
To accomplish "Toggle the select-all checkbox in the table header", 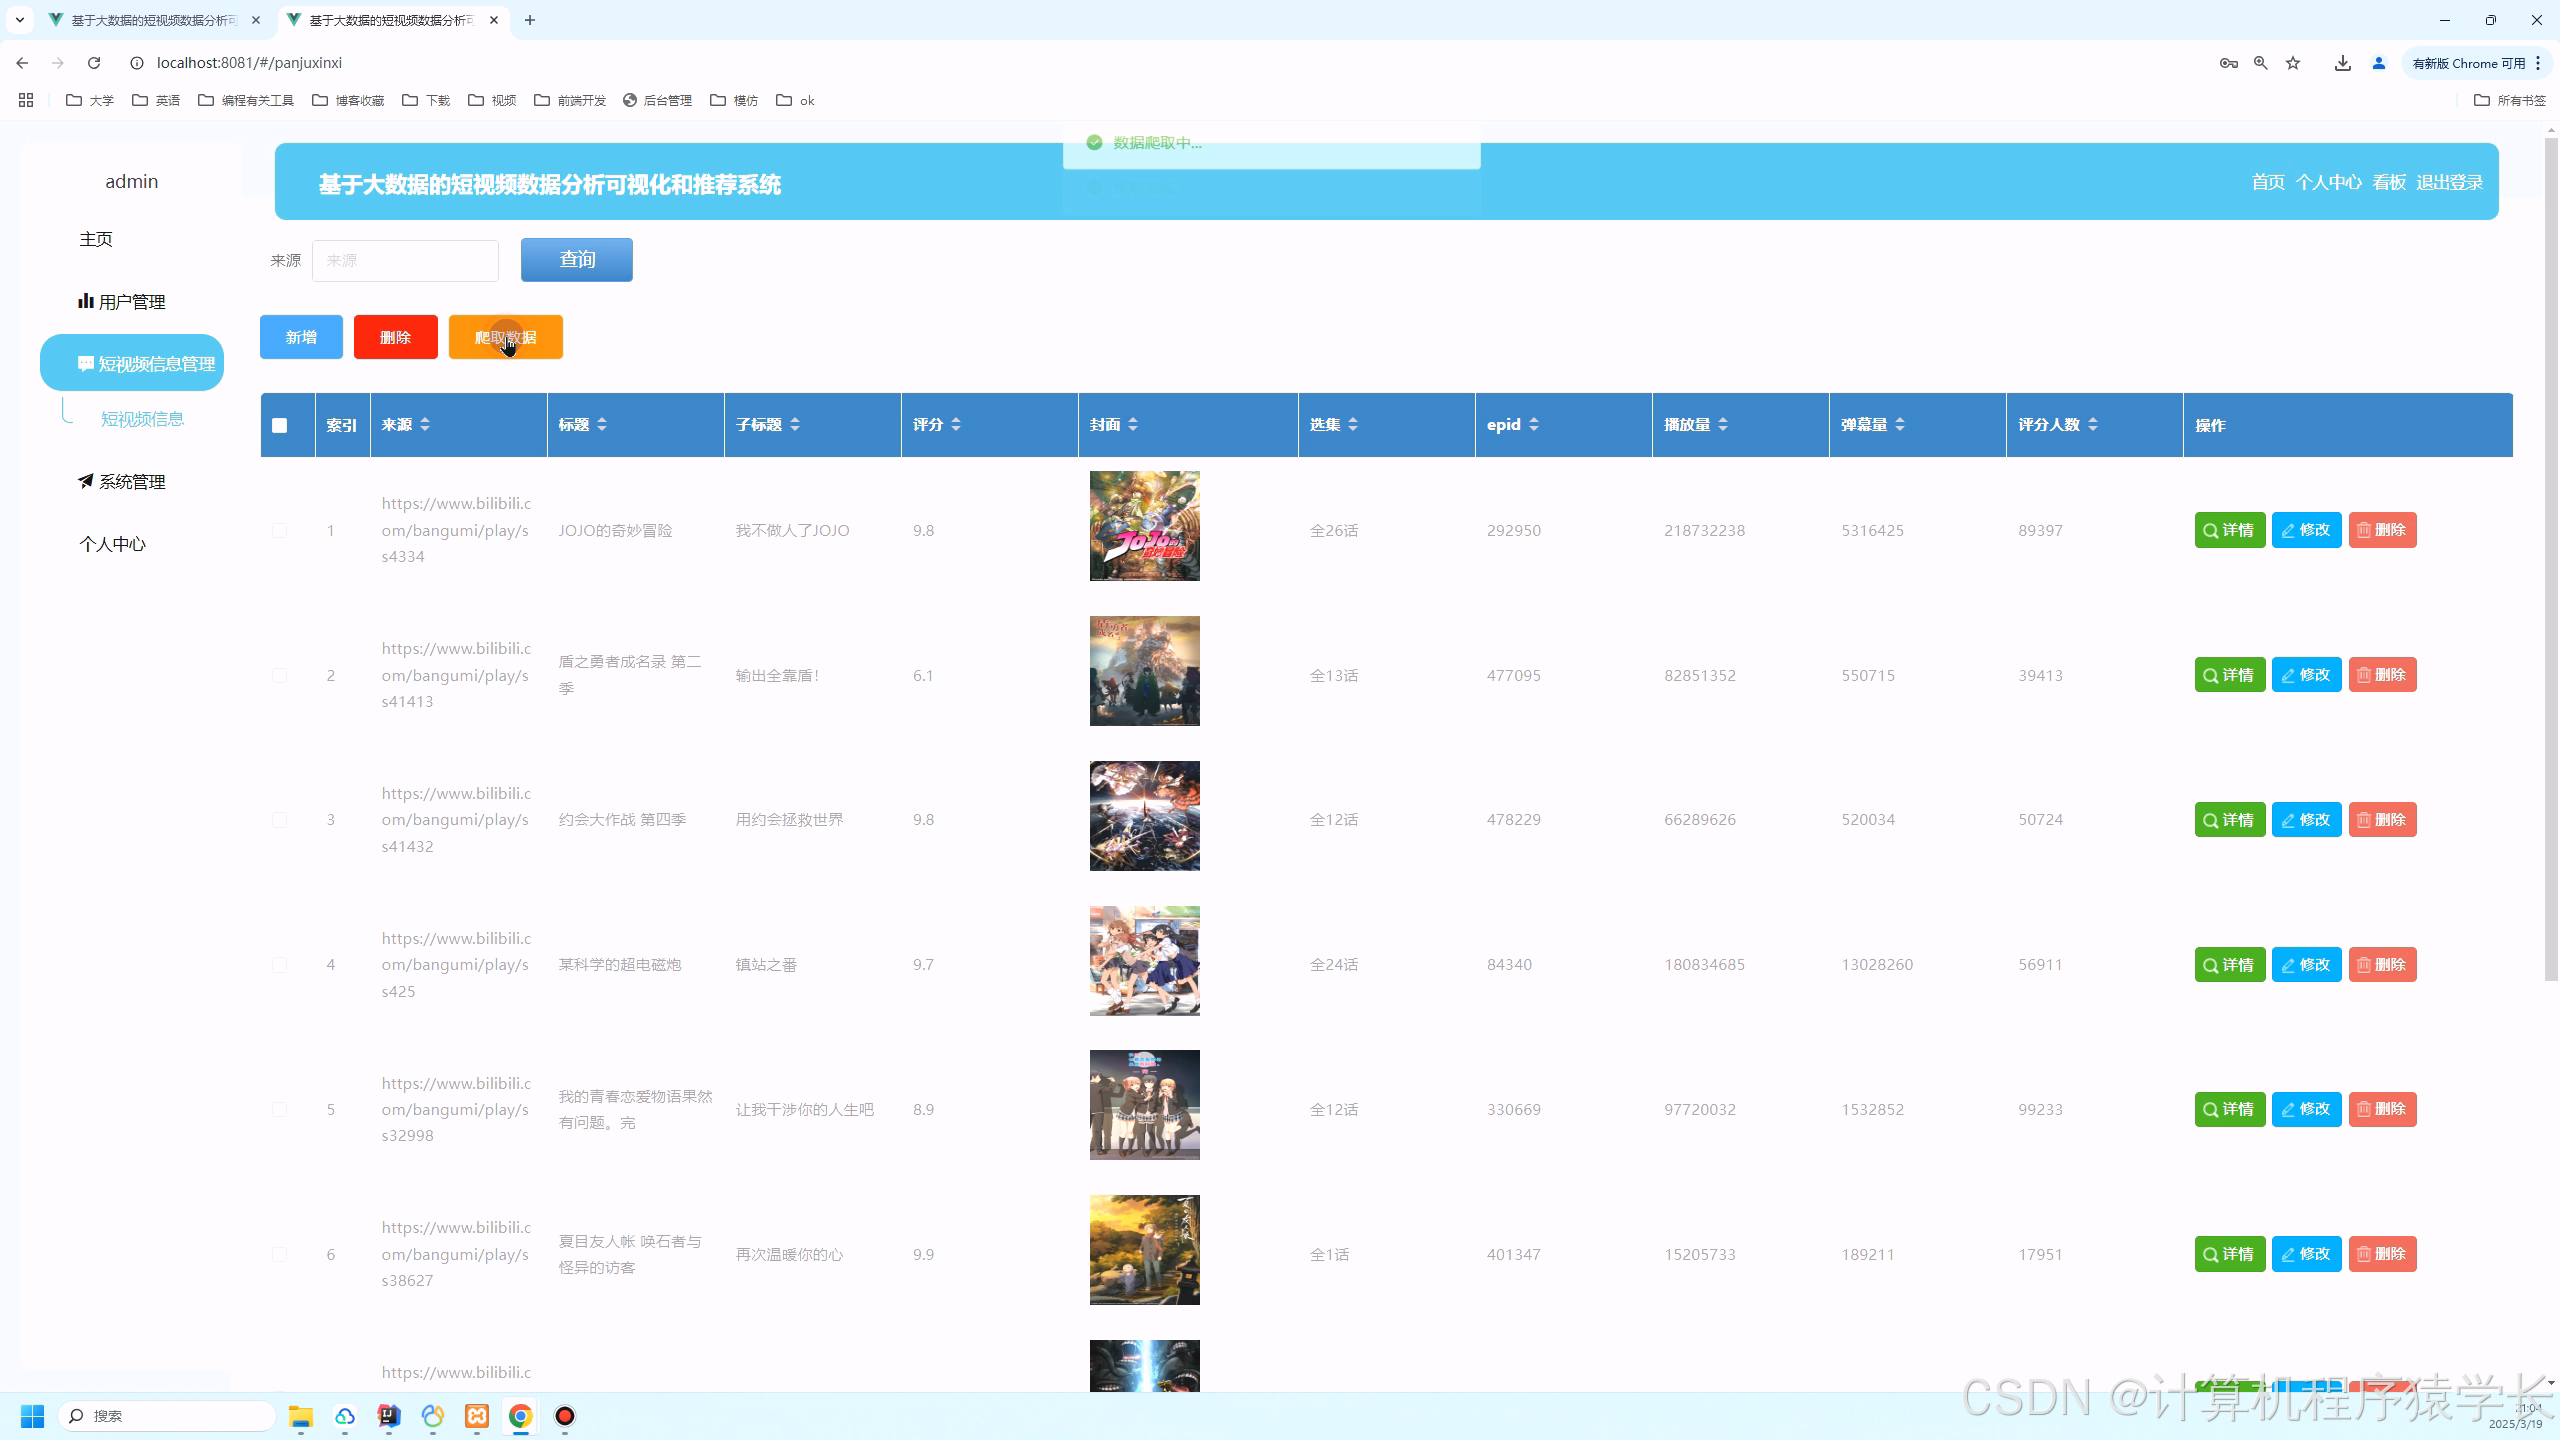I will tap(279, 425).
